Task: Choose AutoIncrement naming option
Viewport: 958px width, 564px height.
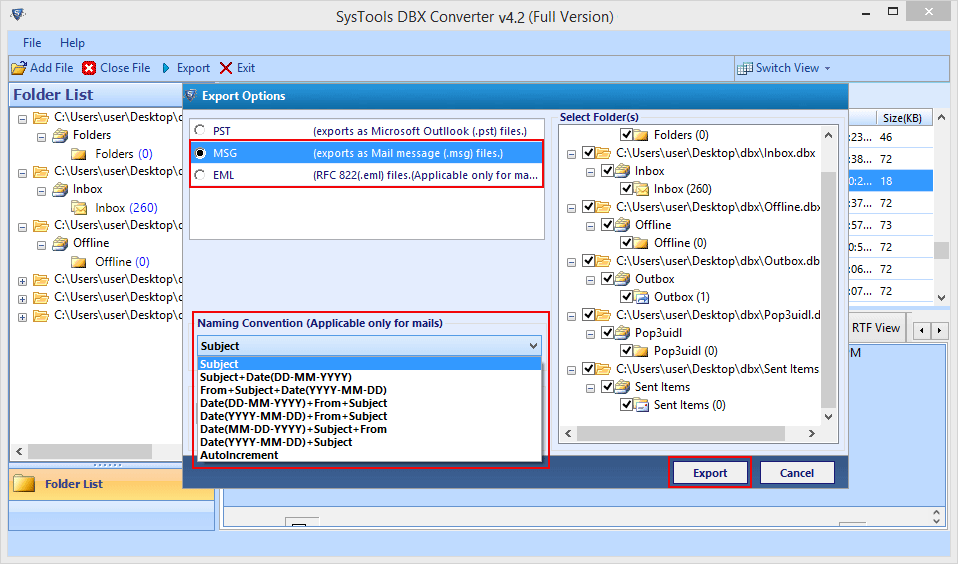Action: pos(370,455)
